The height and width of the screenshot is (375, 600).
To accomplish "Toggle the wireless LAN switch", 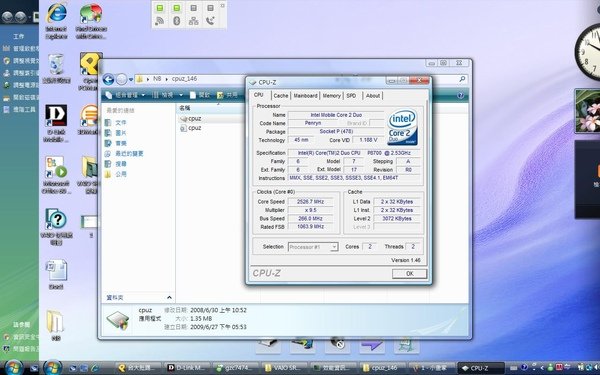I will click(160, 8).
